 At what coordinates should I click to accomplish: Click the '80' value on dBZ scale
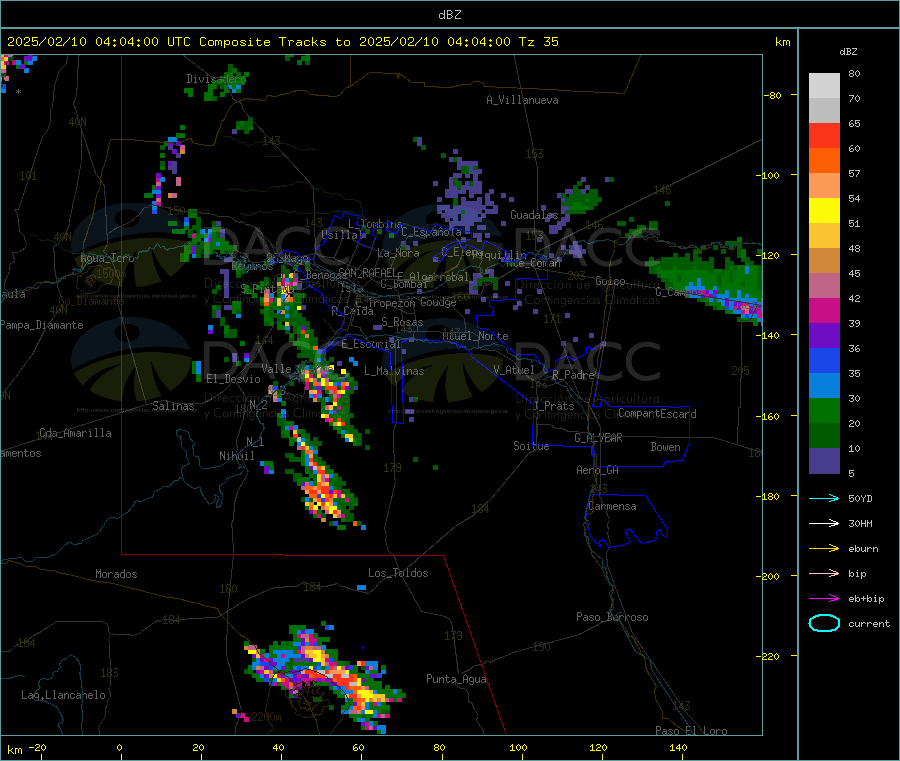click(x=854, y=73)
